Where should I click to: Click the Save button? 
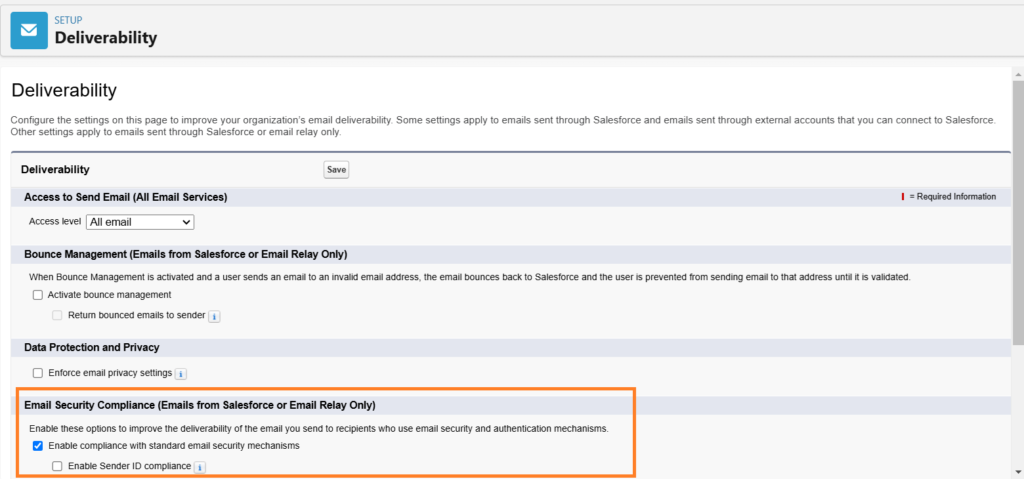click(336, 170)
